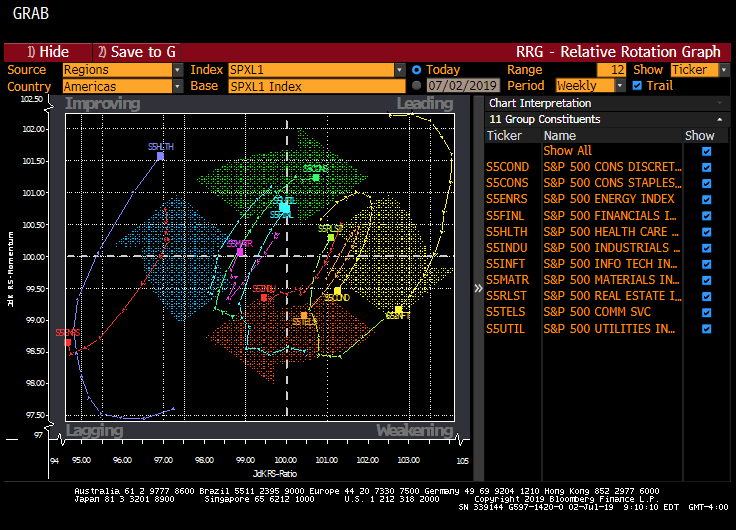Toggle the S5HLTH show checkbox
The image size is (736, 530).
tap(706, 232)
